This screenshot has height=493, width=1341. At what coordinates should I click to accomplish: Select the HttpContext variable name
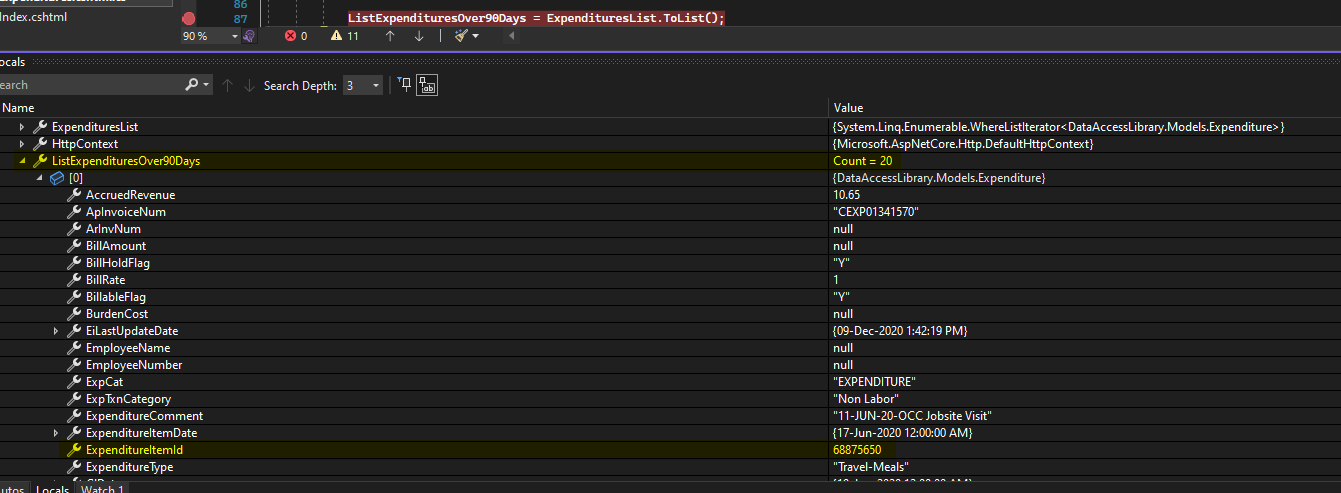click(x=85, y=144)
